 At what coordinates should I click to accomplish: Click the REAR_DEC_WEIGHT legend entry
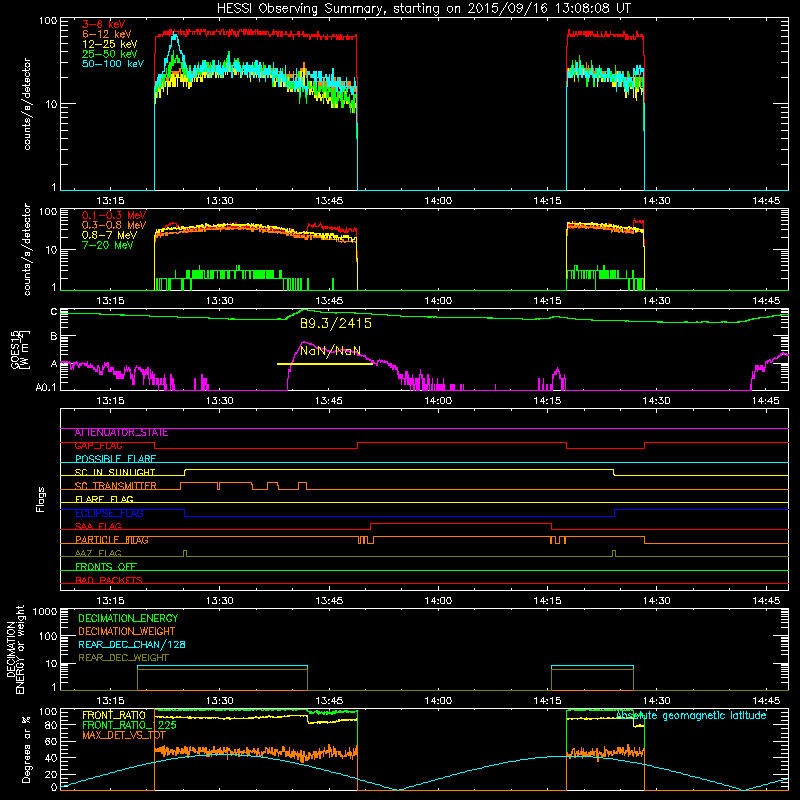coord(123,658)
